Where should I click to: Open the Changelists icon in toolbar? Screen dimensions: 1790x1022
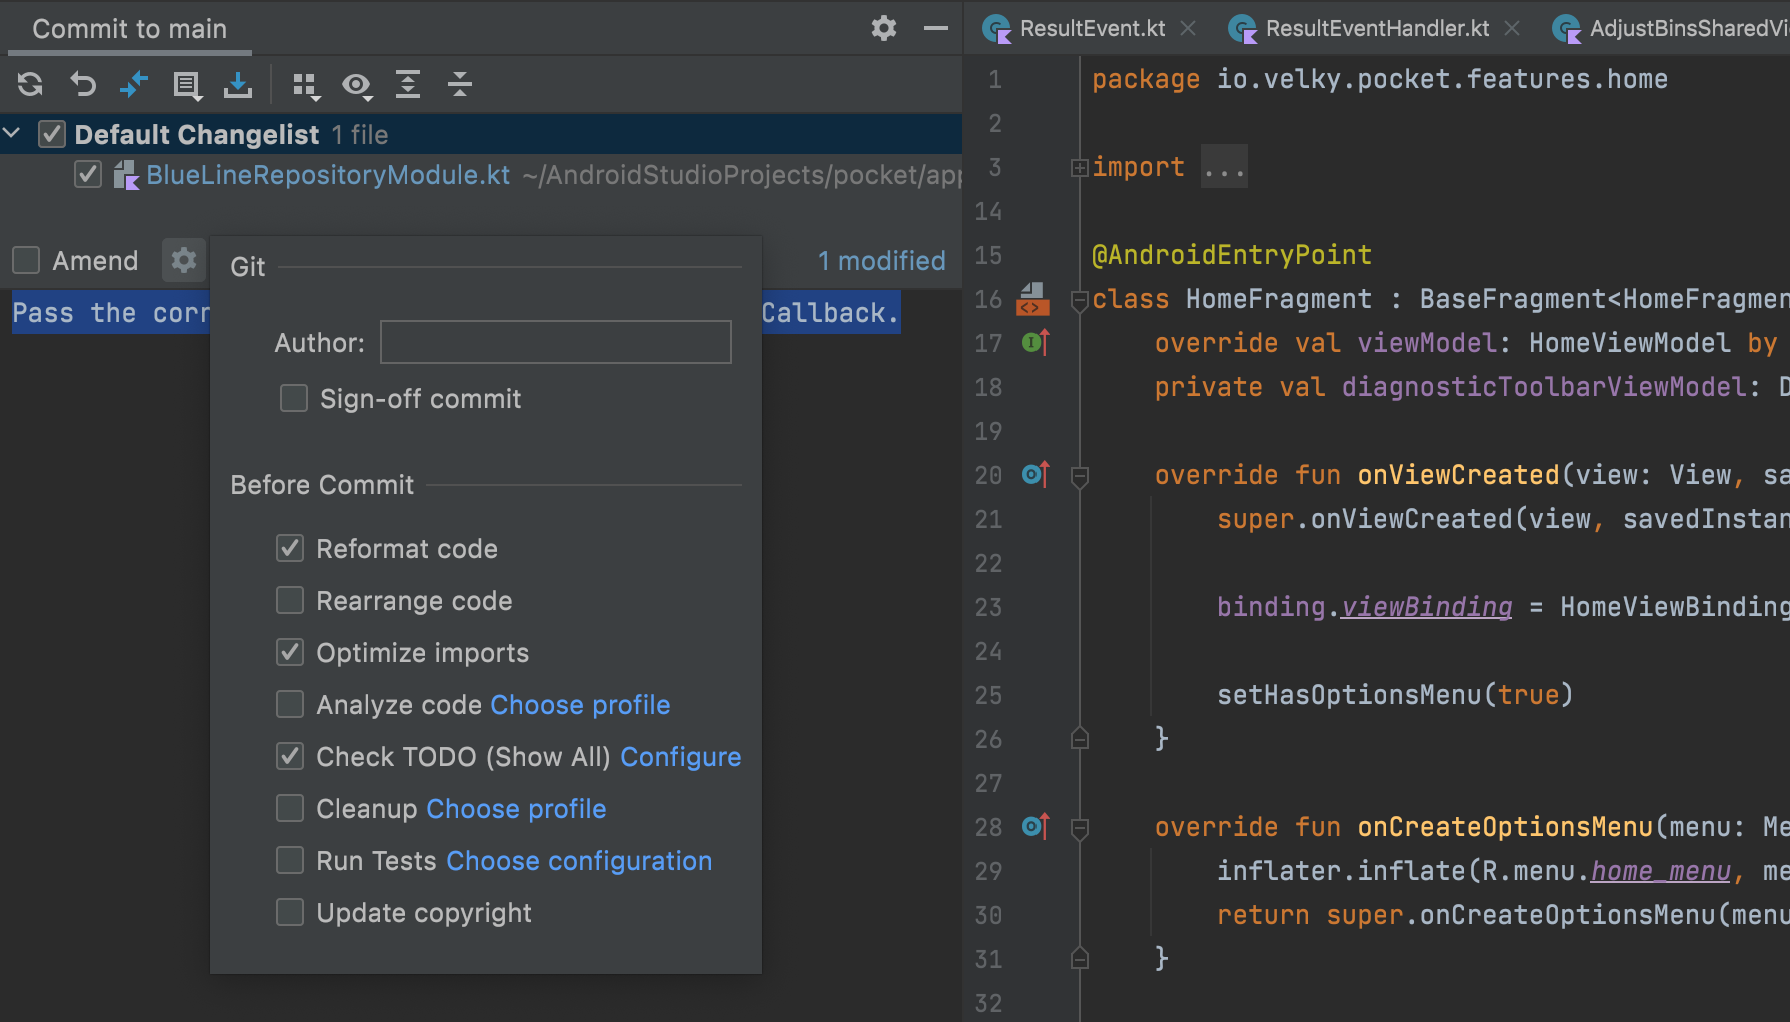pos(187,85)
